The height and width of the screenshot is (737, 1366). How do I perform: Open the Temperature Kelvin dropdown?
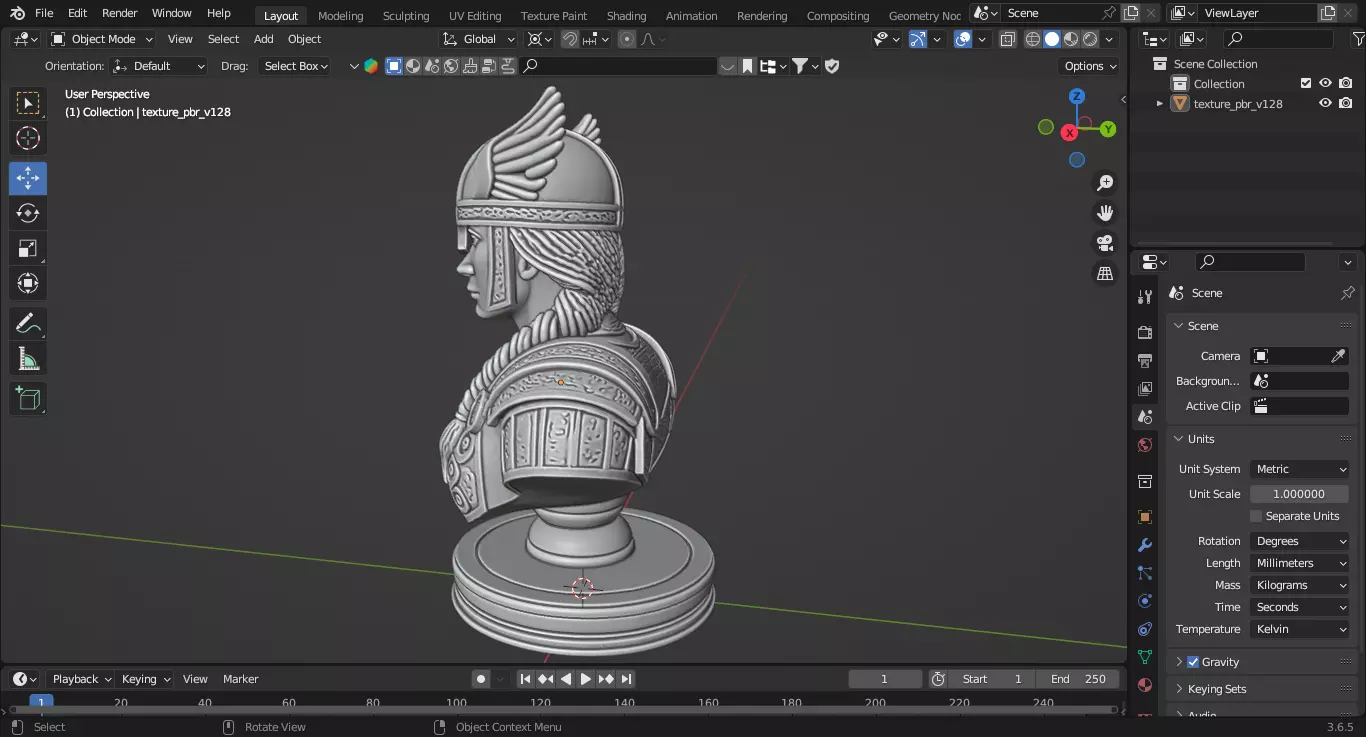[x=1299, y=629]
